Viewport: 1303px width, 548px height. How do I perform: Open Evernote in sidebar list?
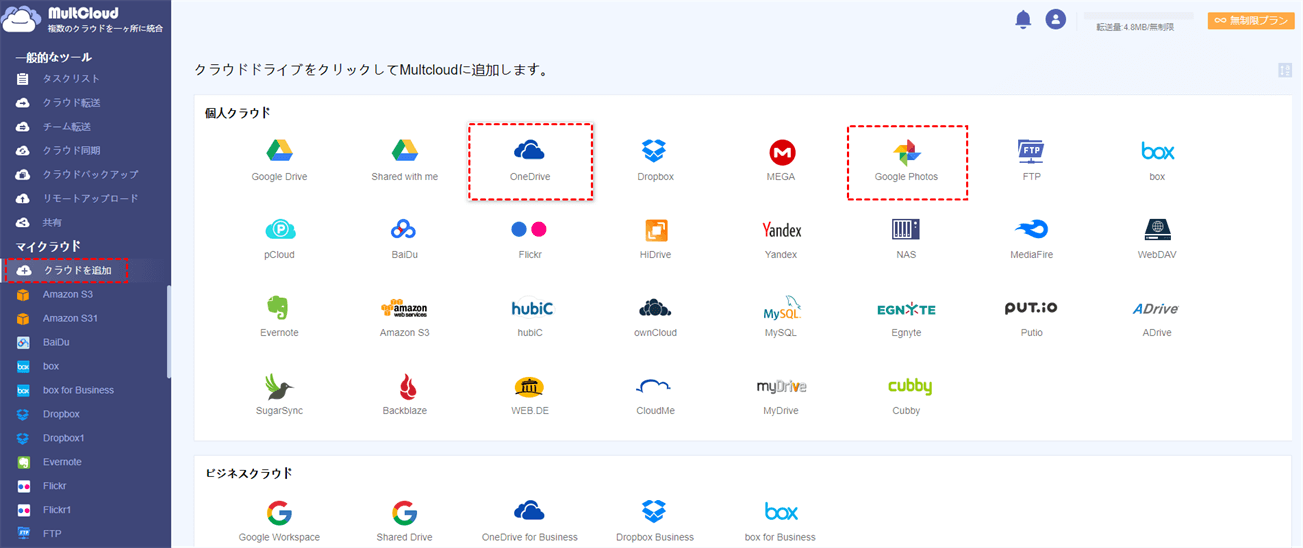click(62, 462)
